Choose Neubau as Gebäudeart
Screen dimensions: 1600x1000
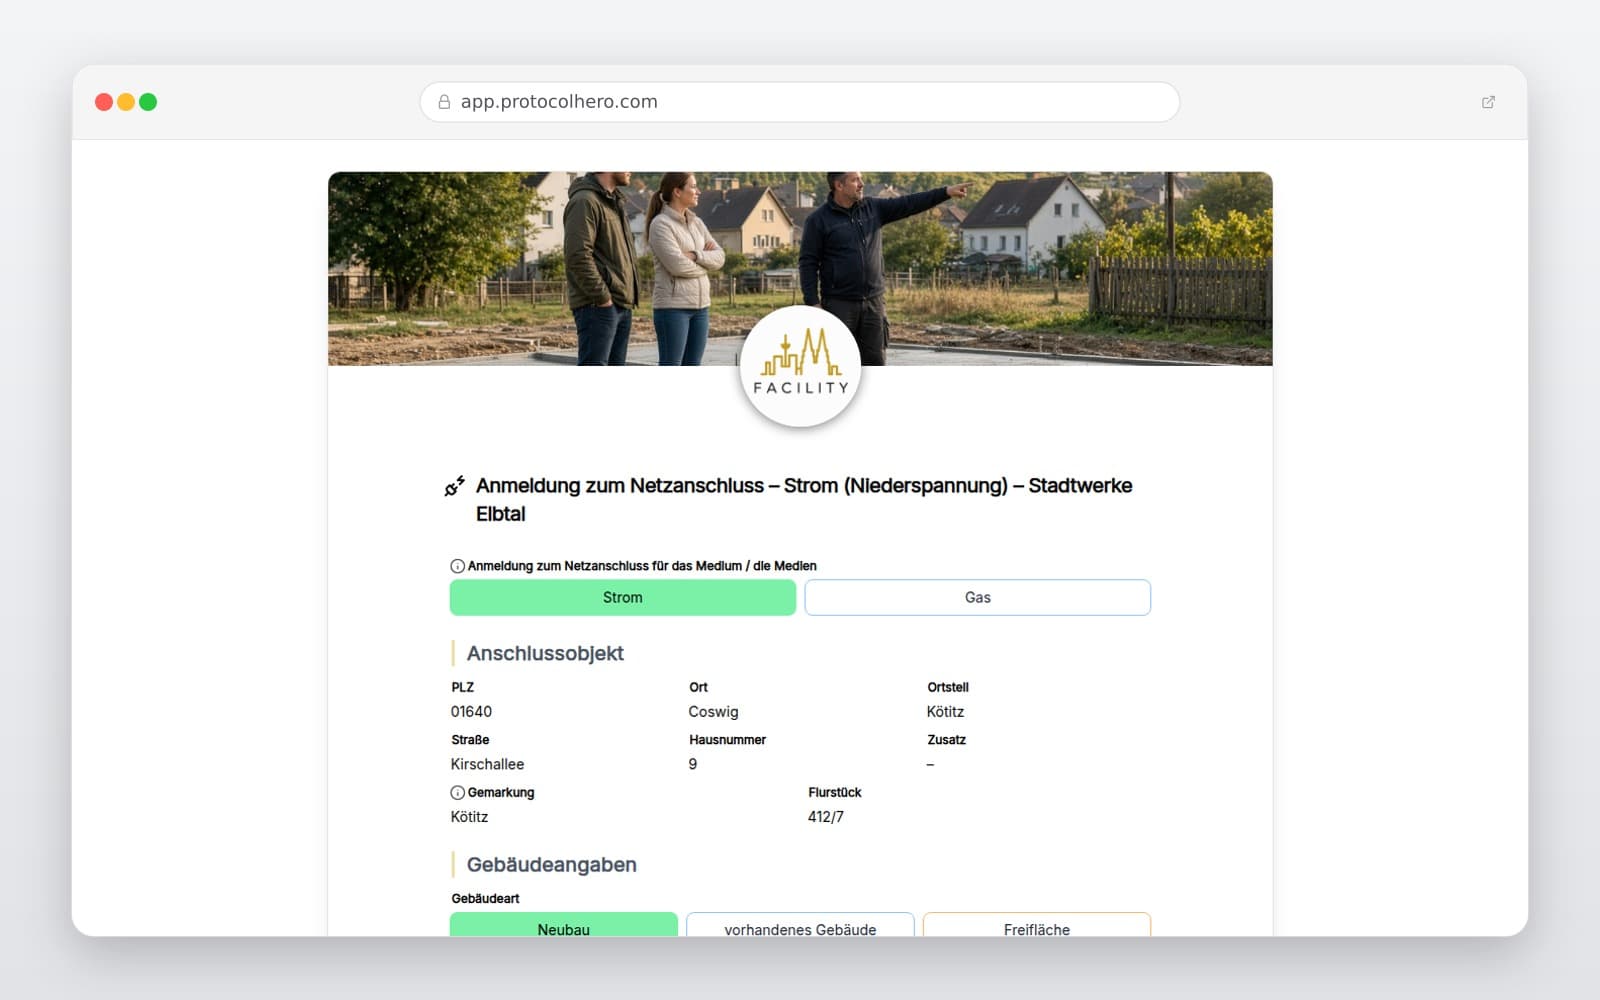pyautogui.click(x=564, y=925)
